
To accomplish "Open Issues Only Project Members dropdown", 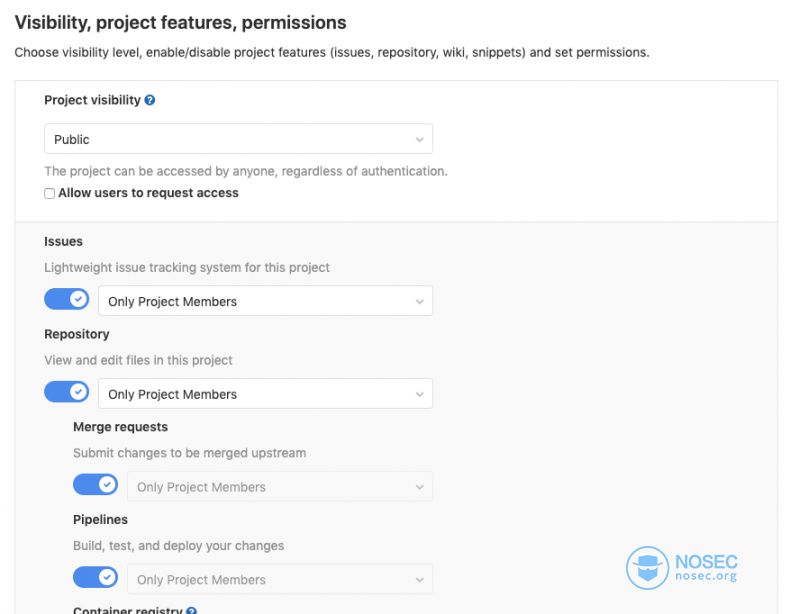I will 266,301.
